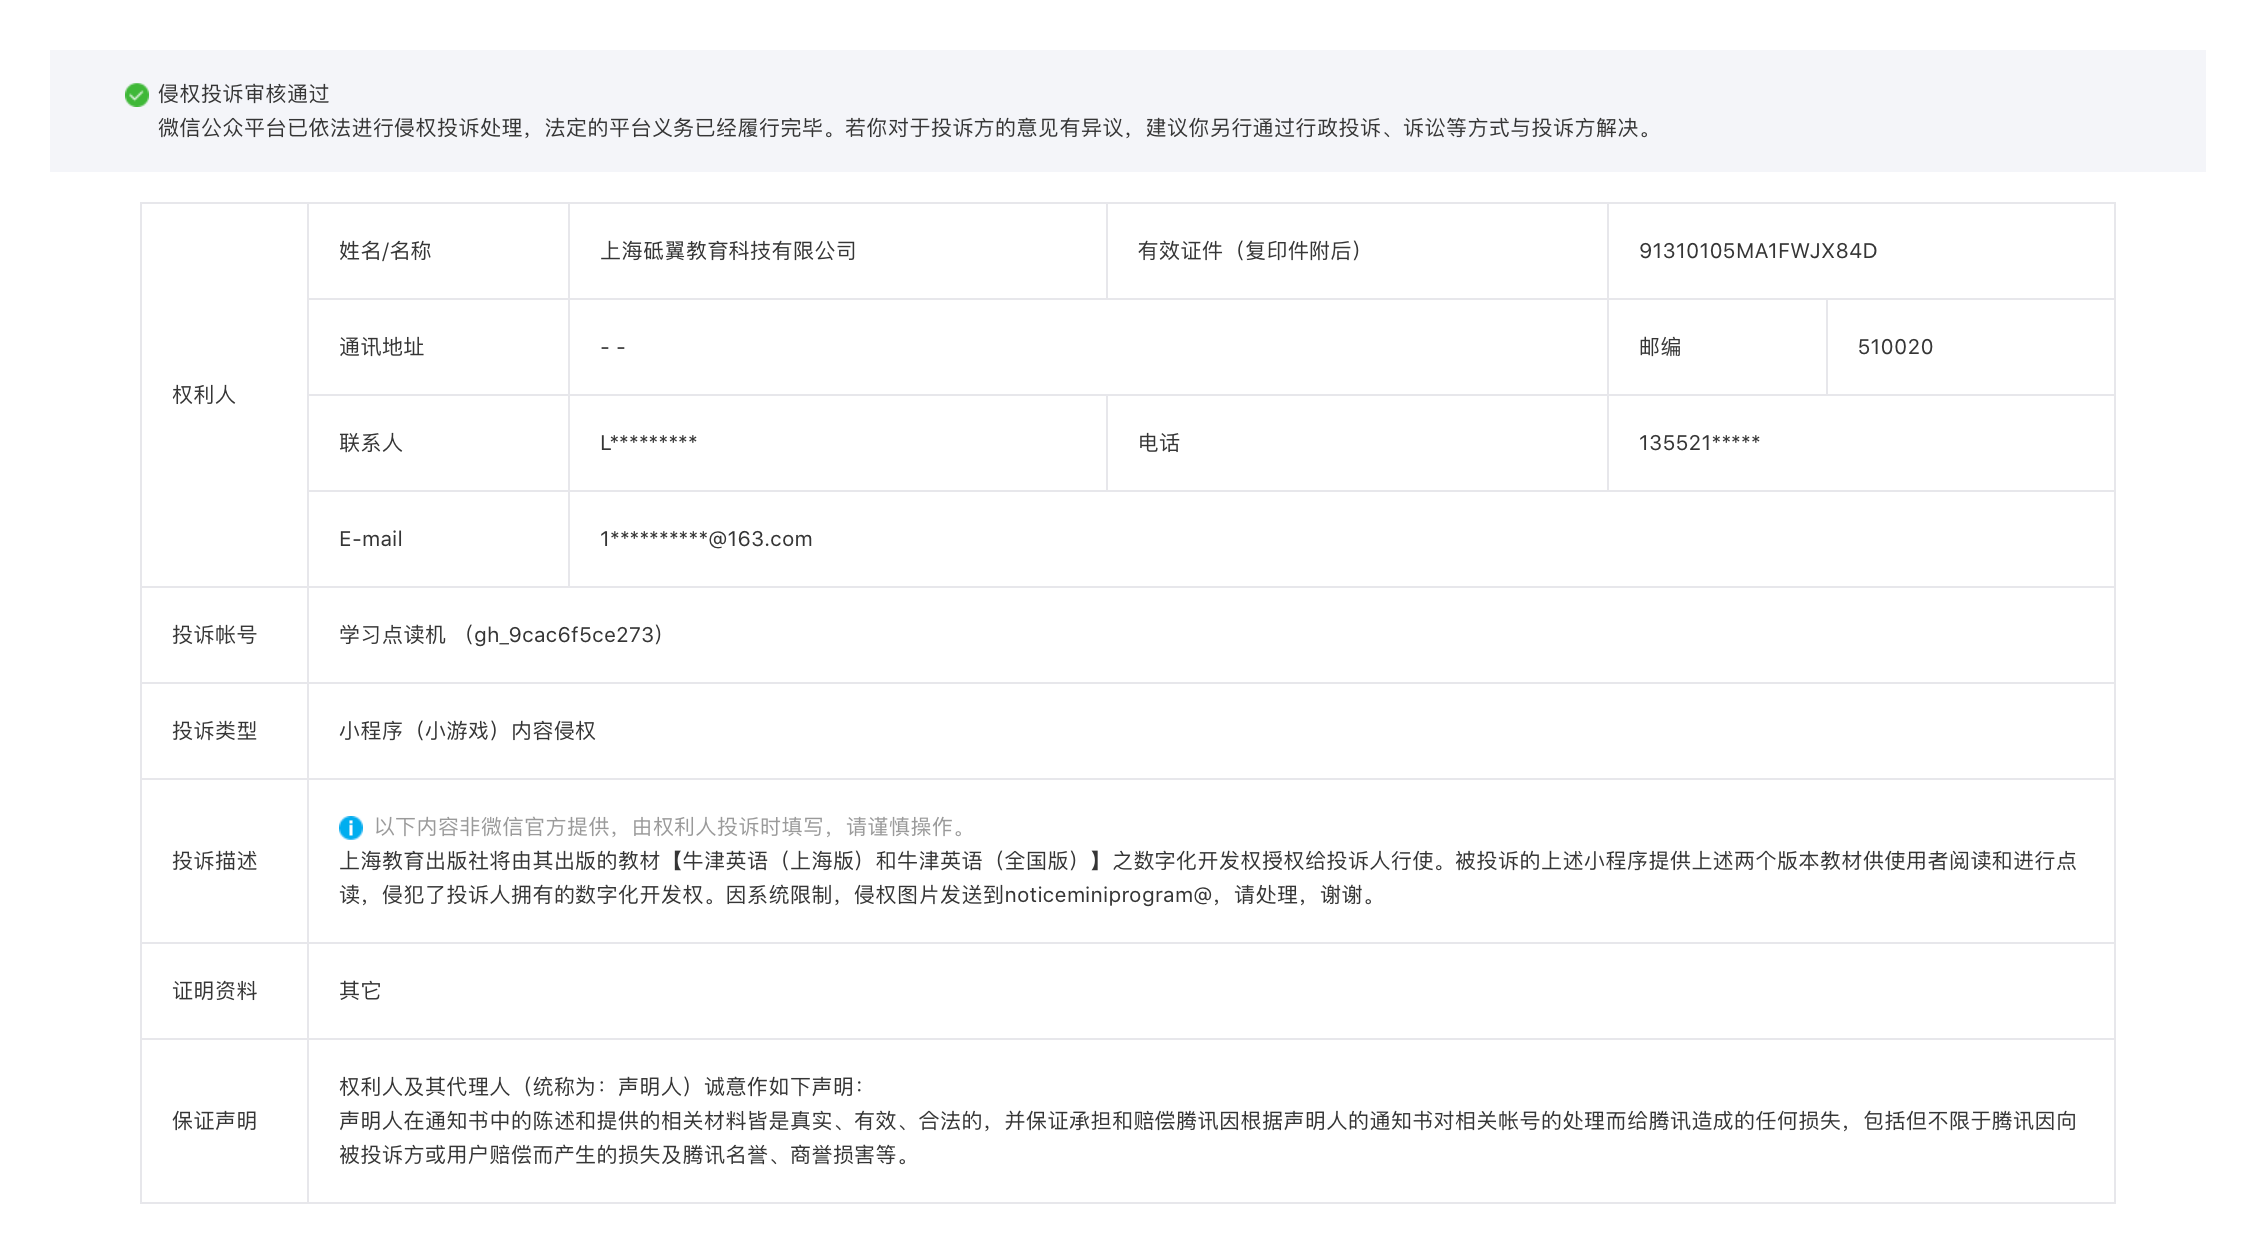Image resolution: width=2242 pixels, height=1256 pixels.
Task: Click the 通讯地址 empty value field
Action: [613, 347]
